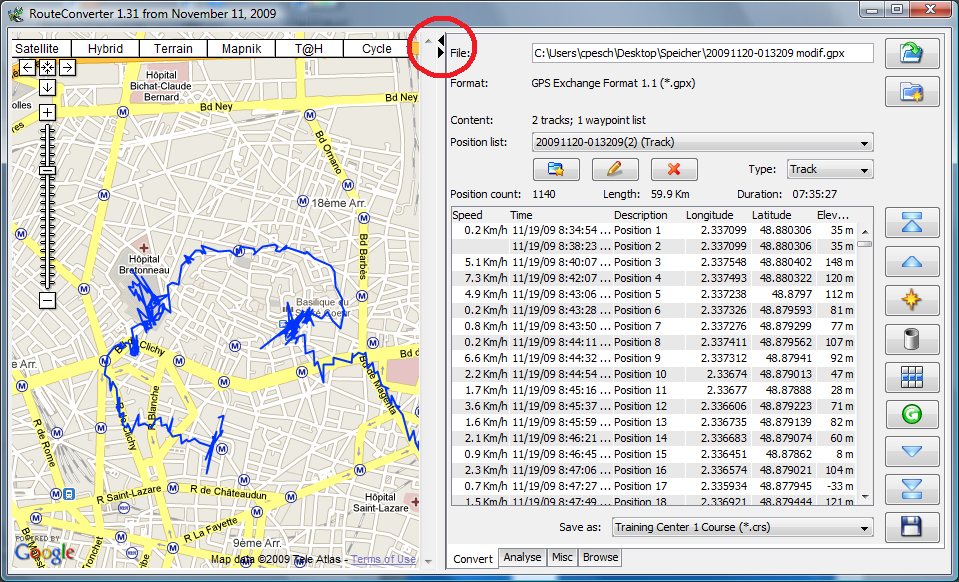Pan map down with down arrow control
Image resolution: width=959 pixels, height=582 pixels.
coord(47,87)
